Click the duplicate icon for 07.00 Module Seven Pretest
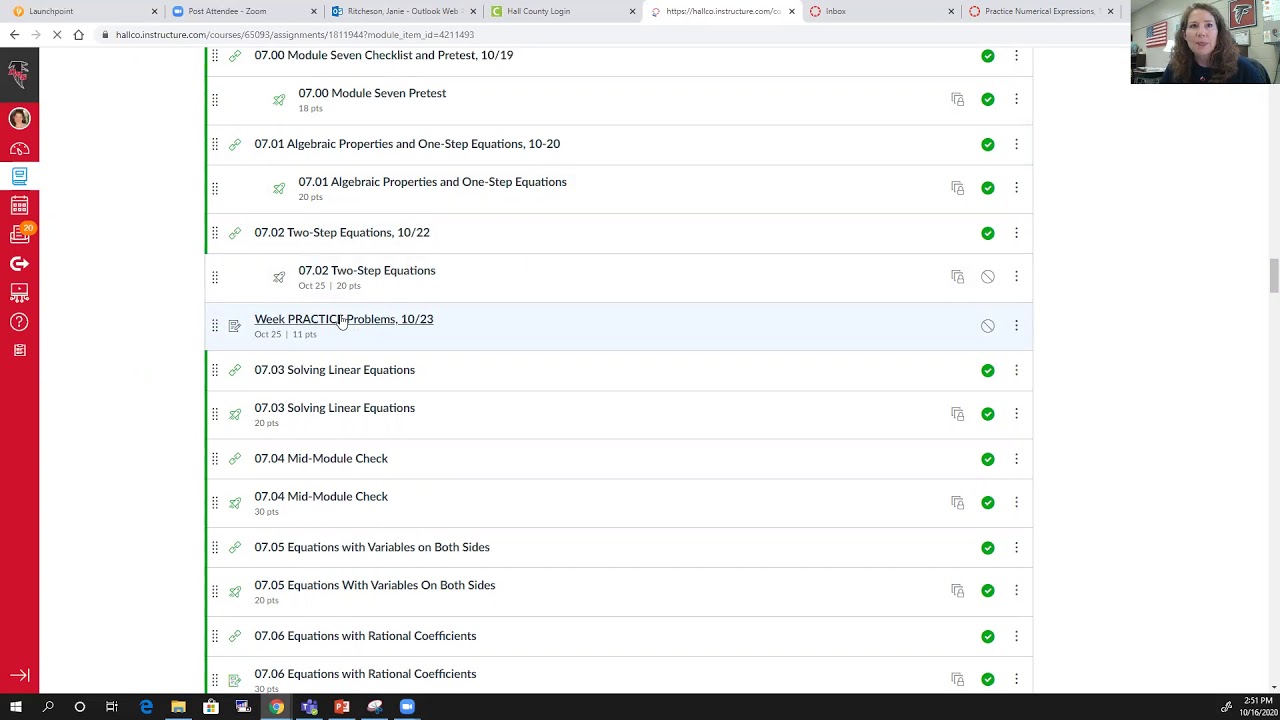1280x720 pixels. coord(957,99)
